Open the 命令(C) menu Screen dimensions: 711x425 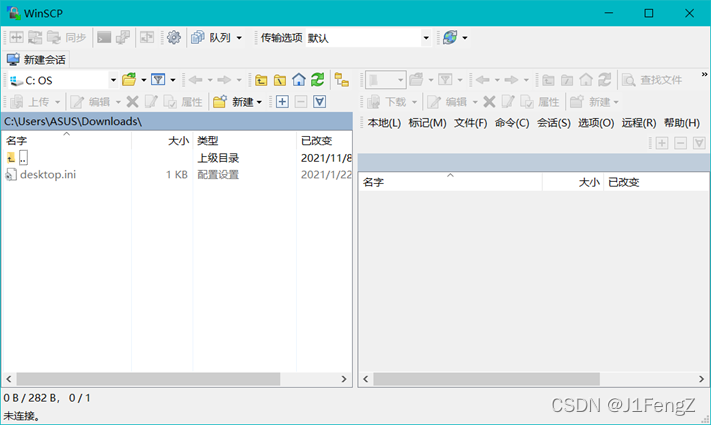[512, 123]
